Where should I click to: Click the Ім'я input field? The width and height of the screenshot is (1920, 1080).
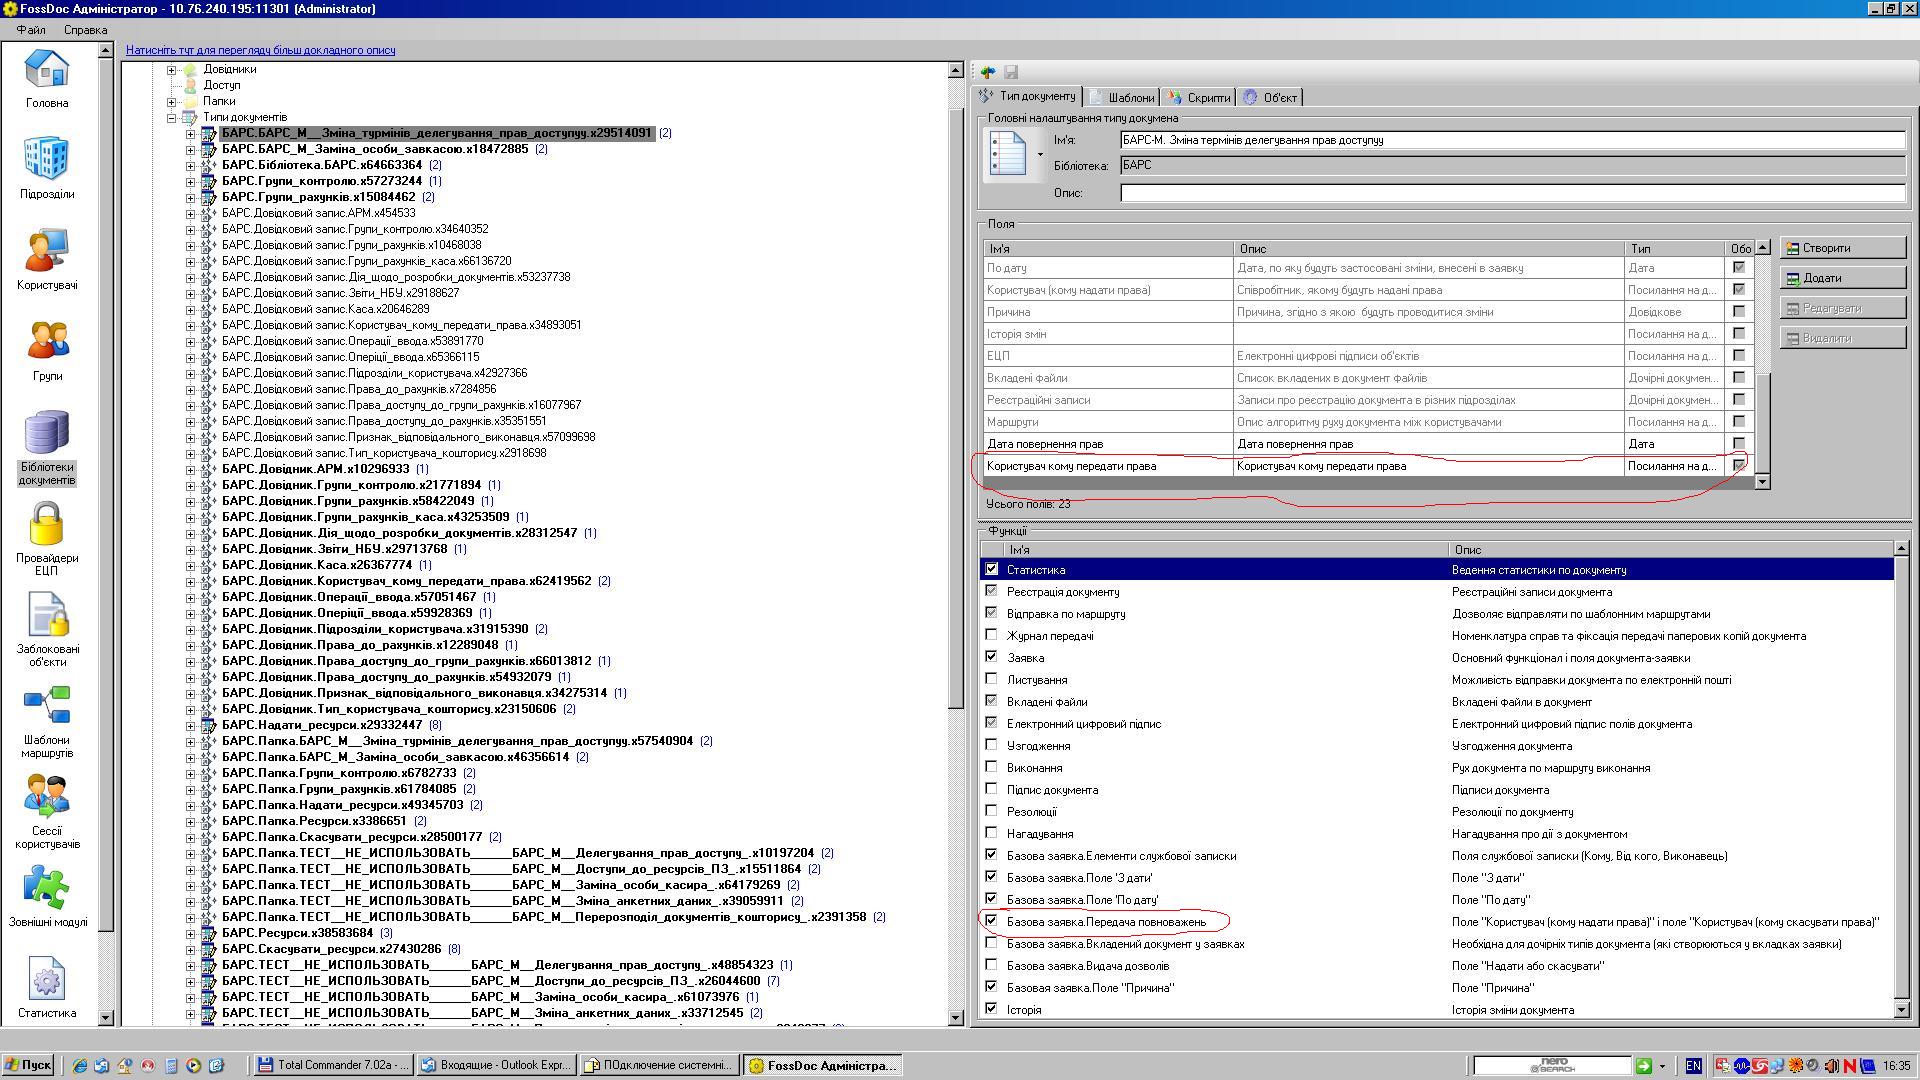(1512, 140)
